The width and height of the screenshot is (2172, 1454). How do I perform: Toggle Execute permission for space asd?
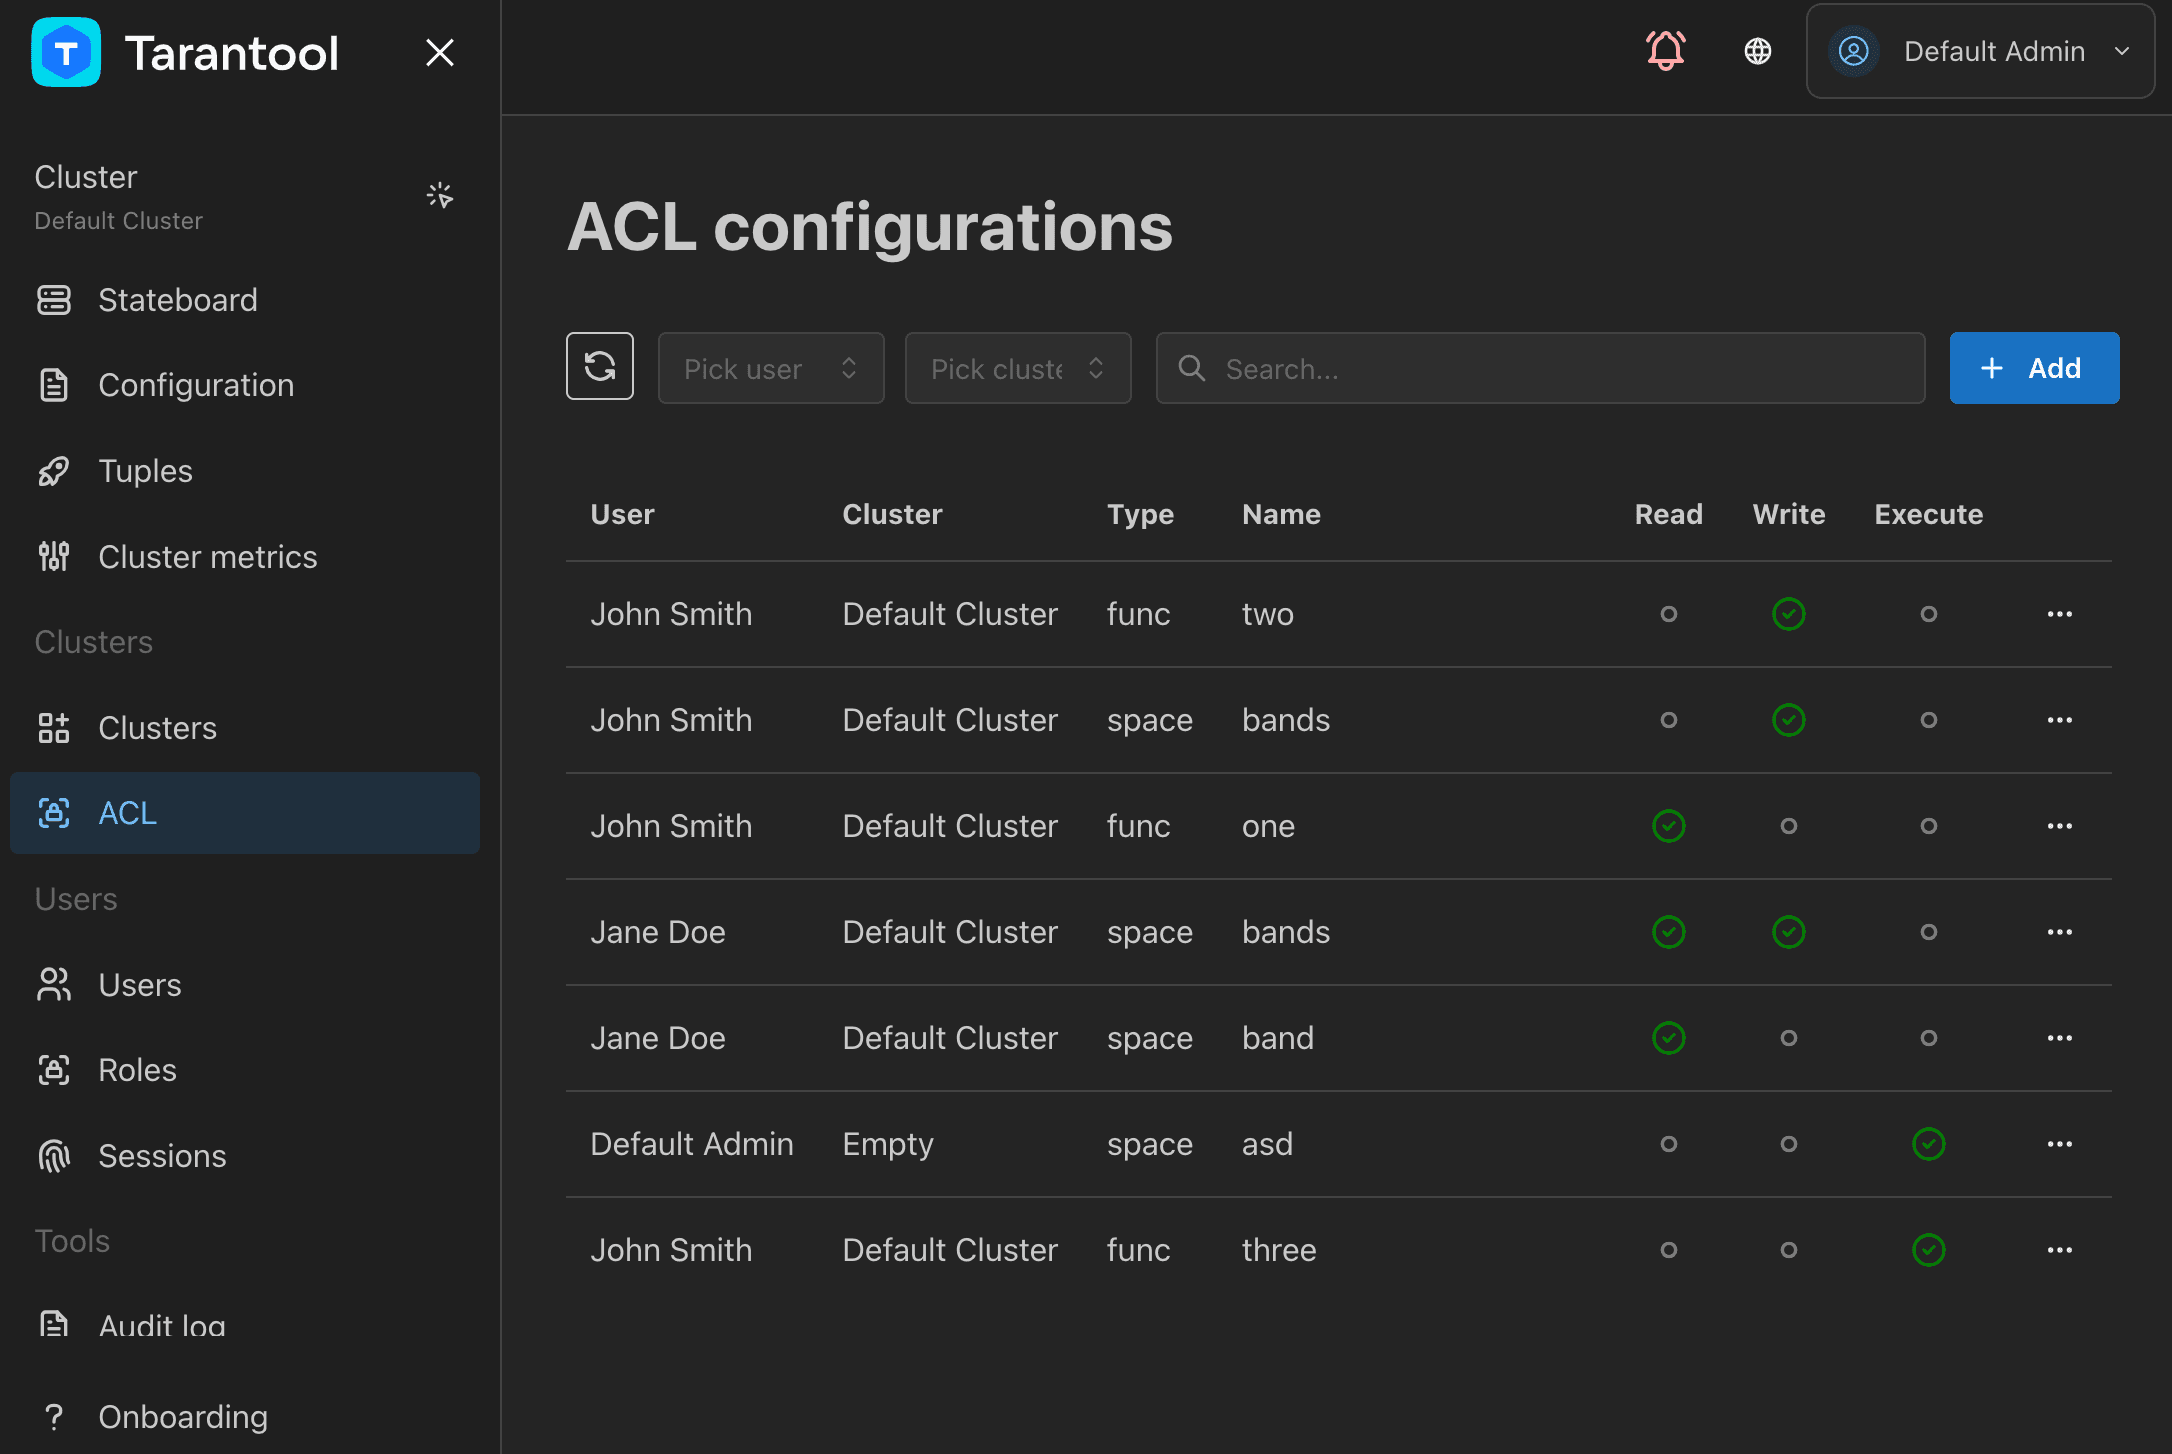pyautogui.click(x=1929, y=1144)
